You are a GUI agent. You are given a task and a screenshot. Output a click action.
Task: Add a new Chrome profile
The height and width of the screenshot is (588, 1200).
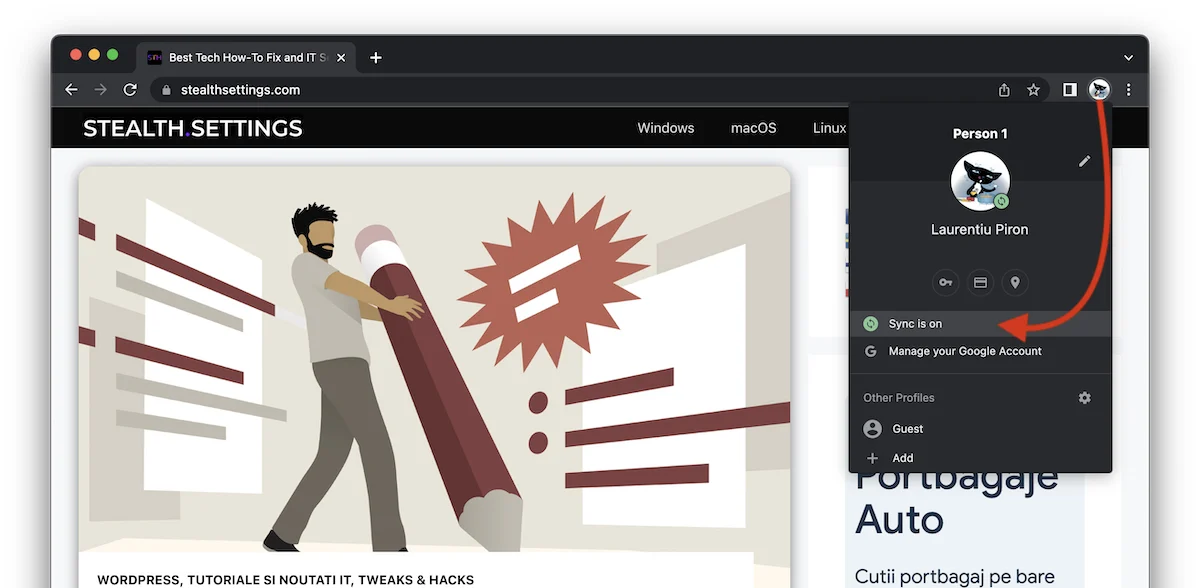click(902, 458)
